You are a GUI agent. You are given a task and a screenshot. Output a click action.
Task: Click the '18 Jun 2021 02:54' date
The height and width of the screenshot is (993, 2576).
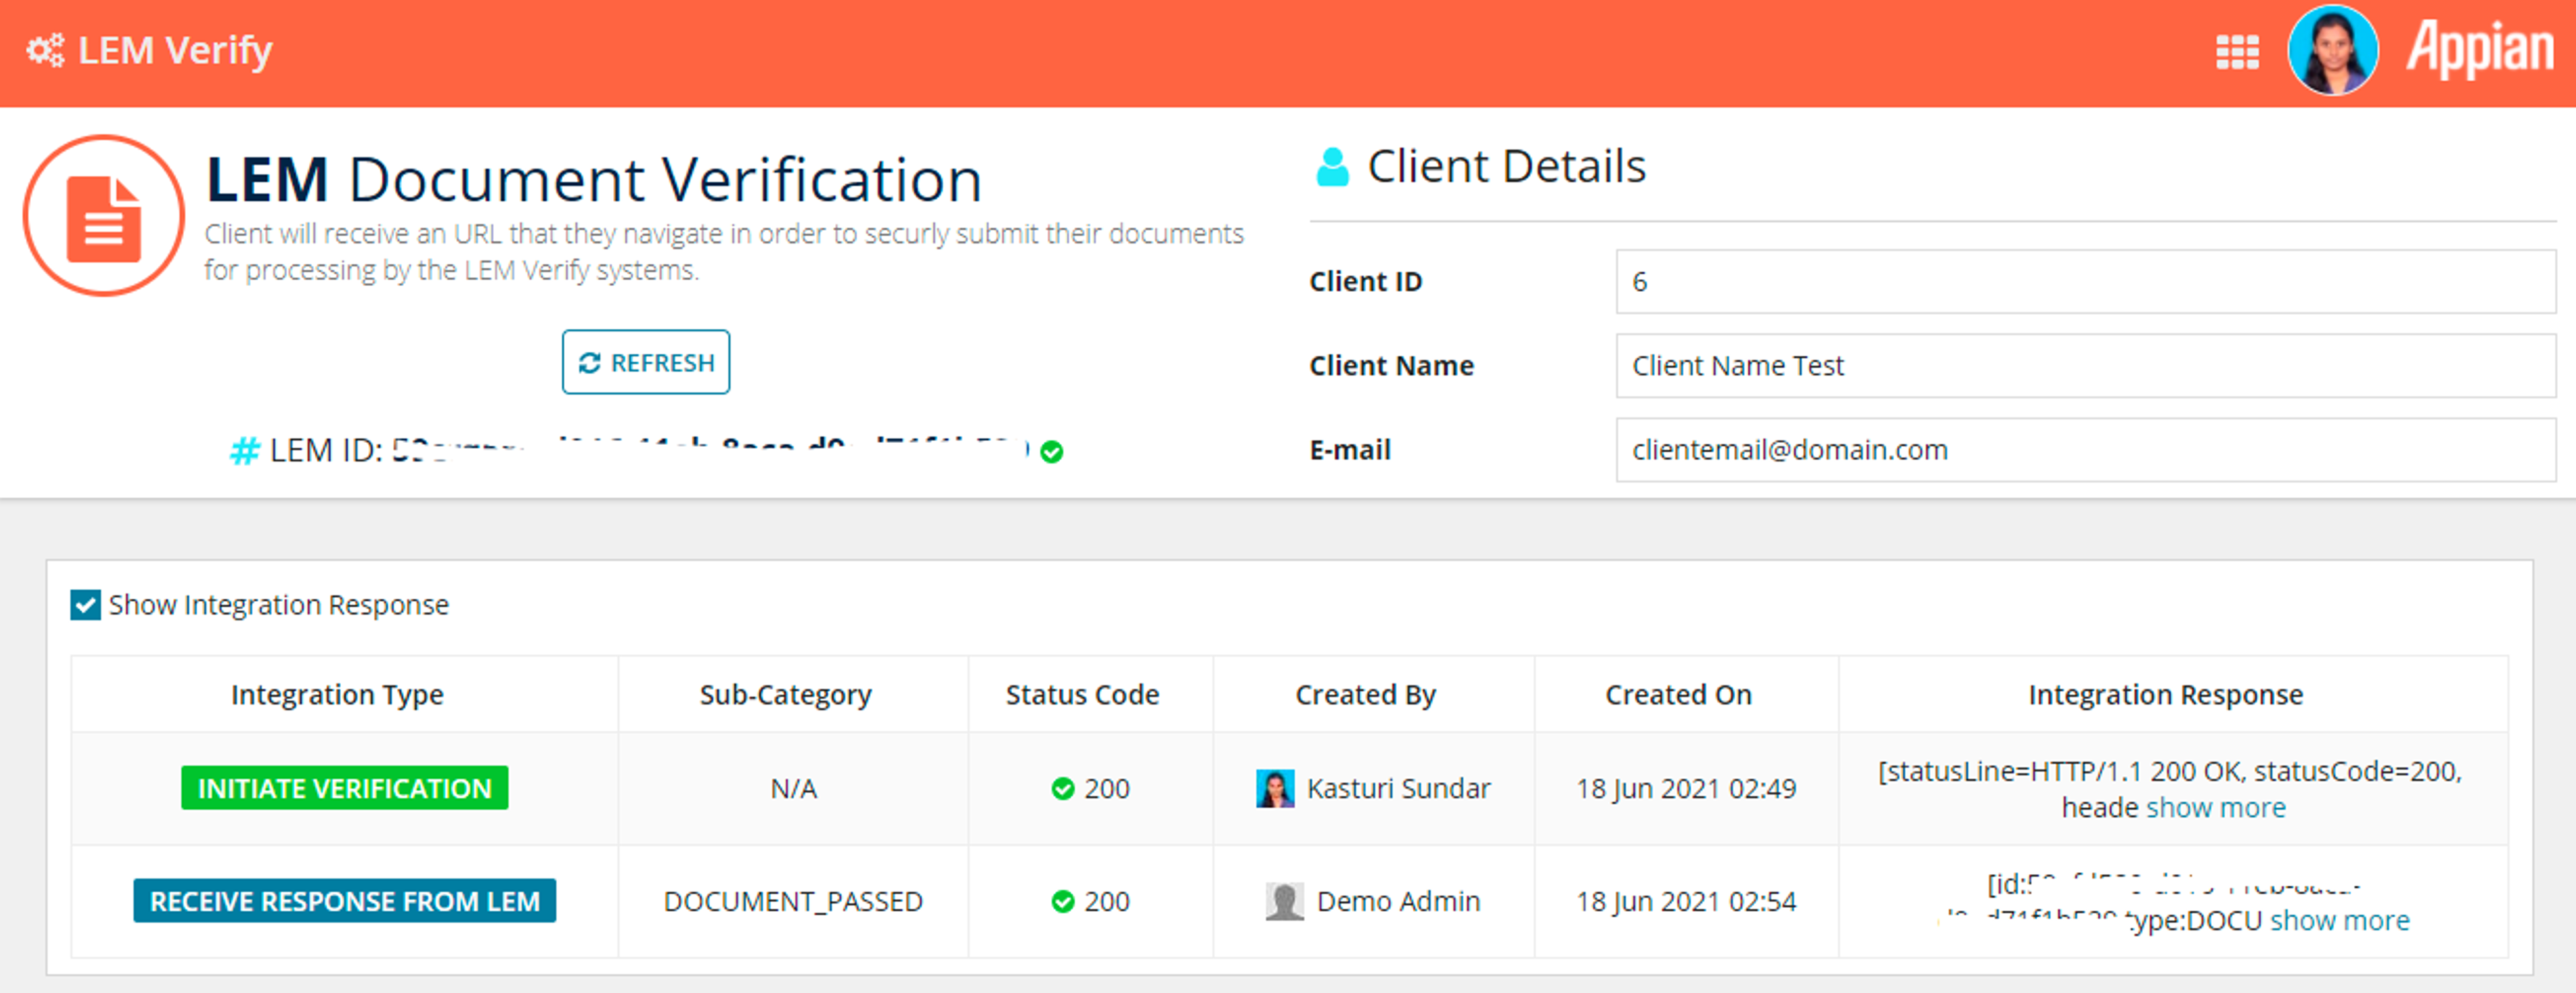click(1686, 902)
